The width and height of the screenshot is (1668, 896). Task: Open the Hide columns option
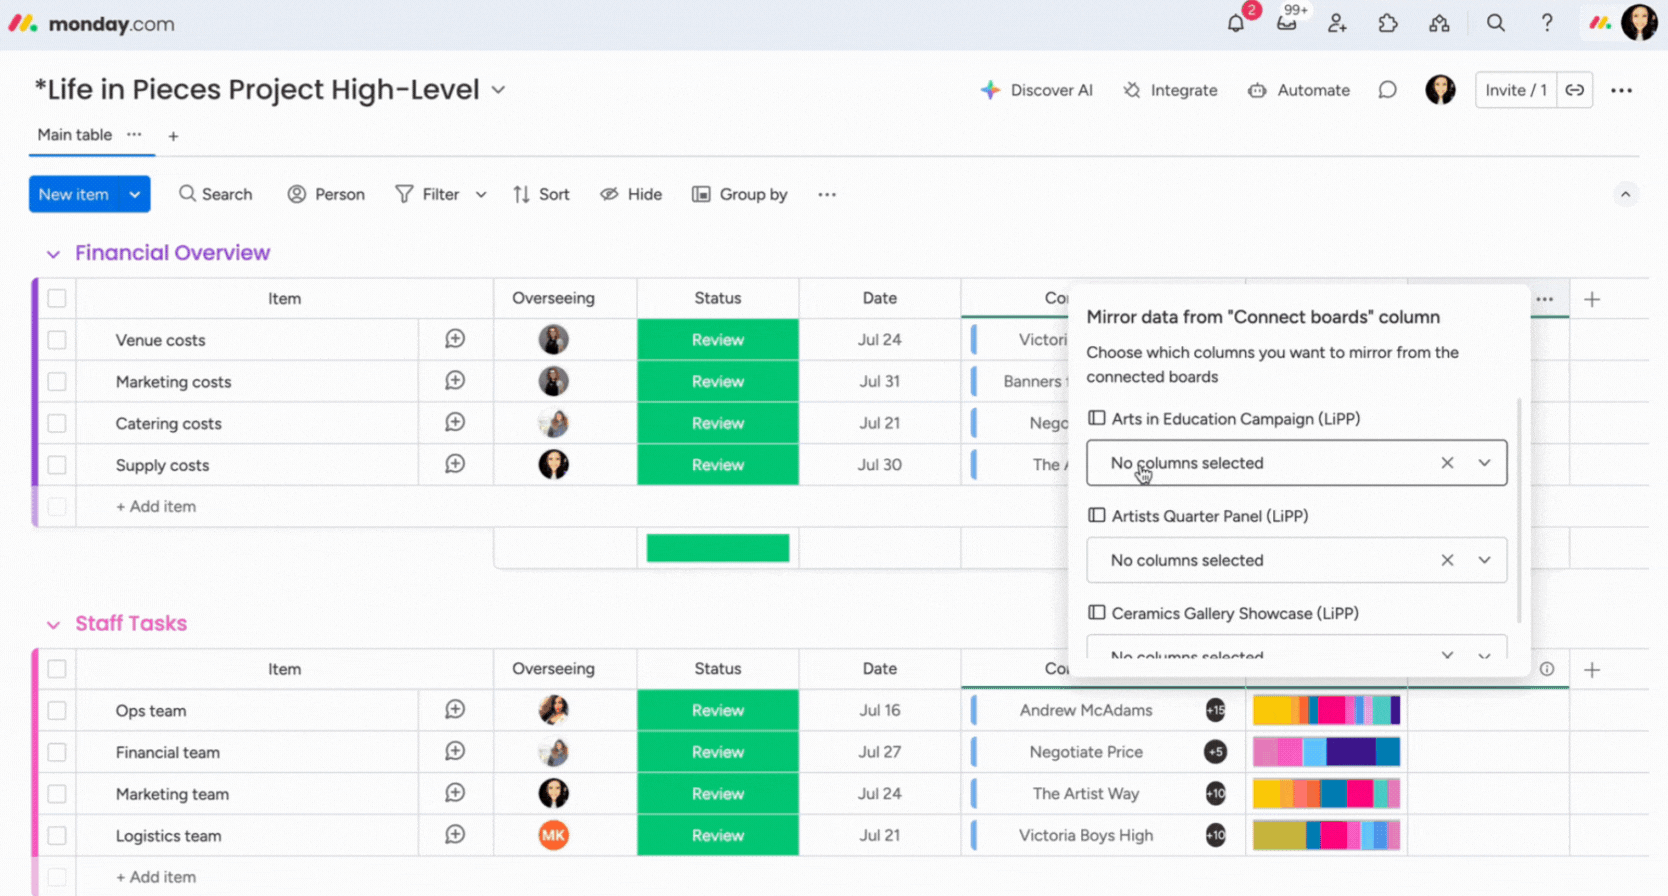pyautogui.click(x=631, y=194)
